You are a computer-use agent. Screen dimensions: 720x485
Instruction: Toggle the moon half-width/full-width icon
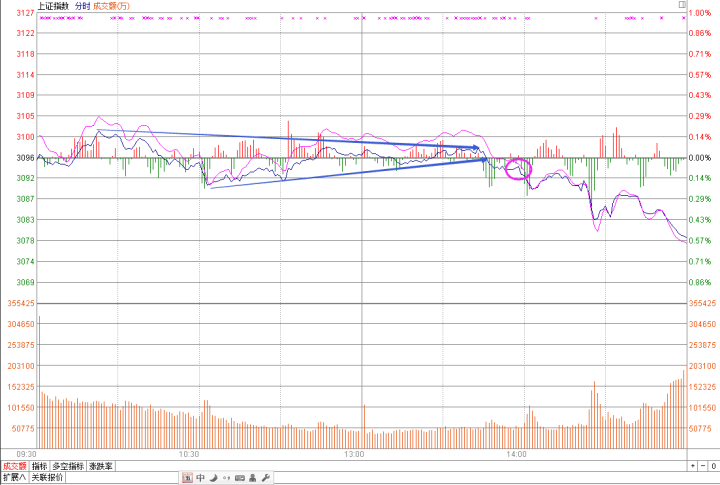[x=214, y=478]
